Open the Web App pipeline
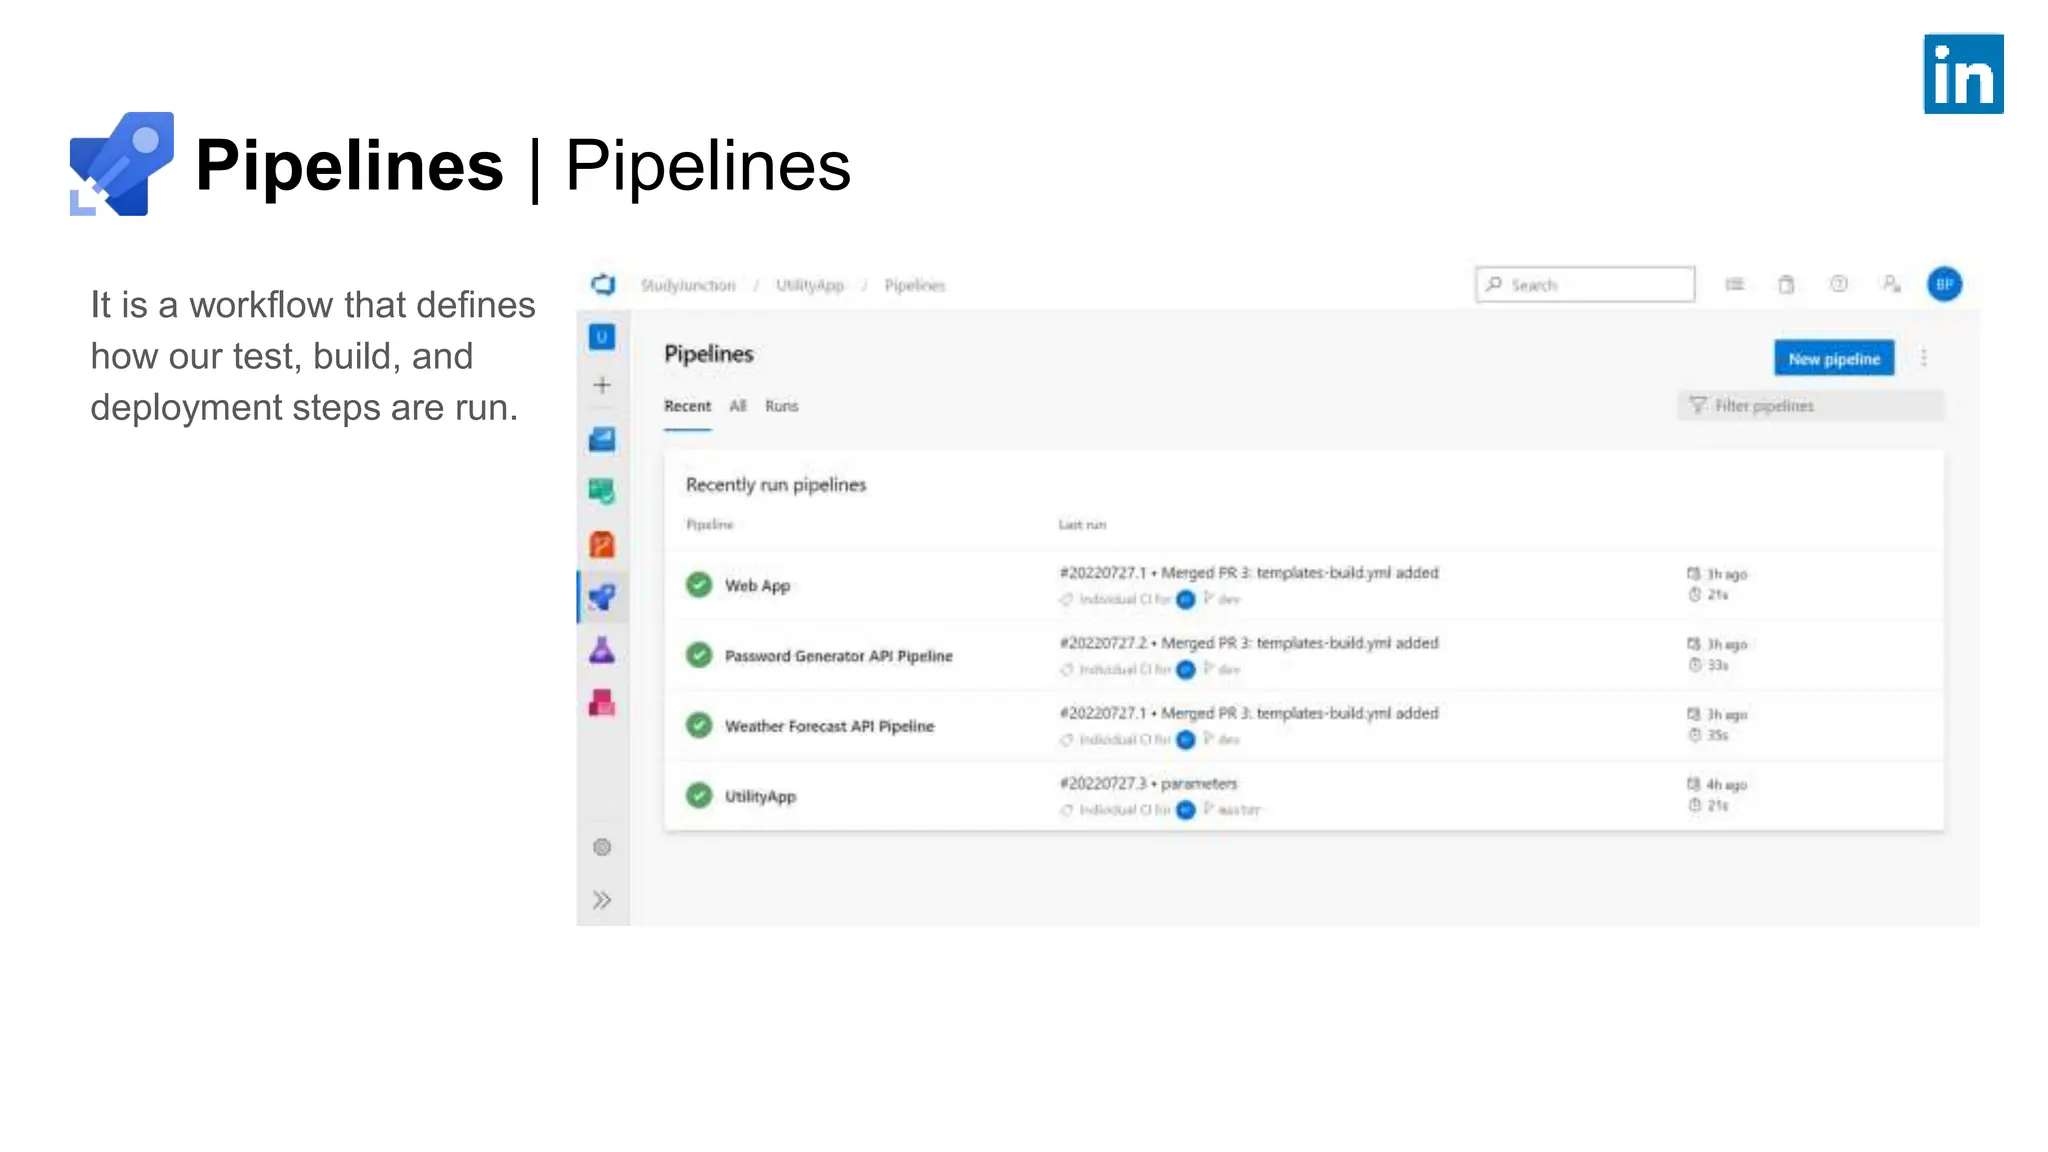The image size is (2048, 1152). point(757,586)
